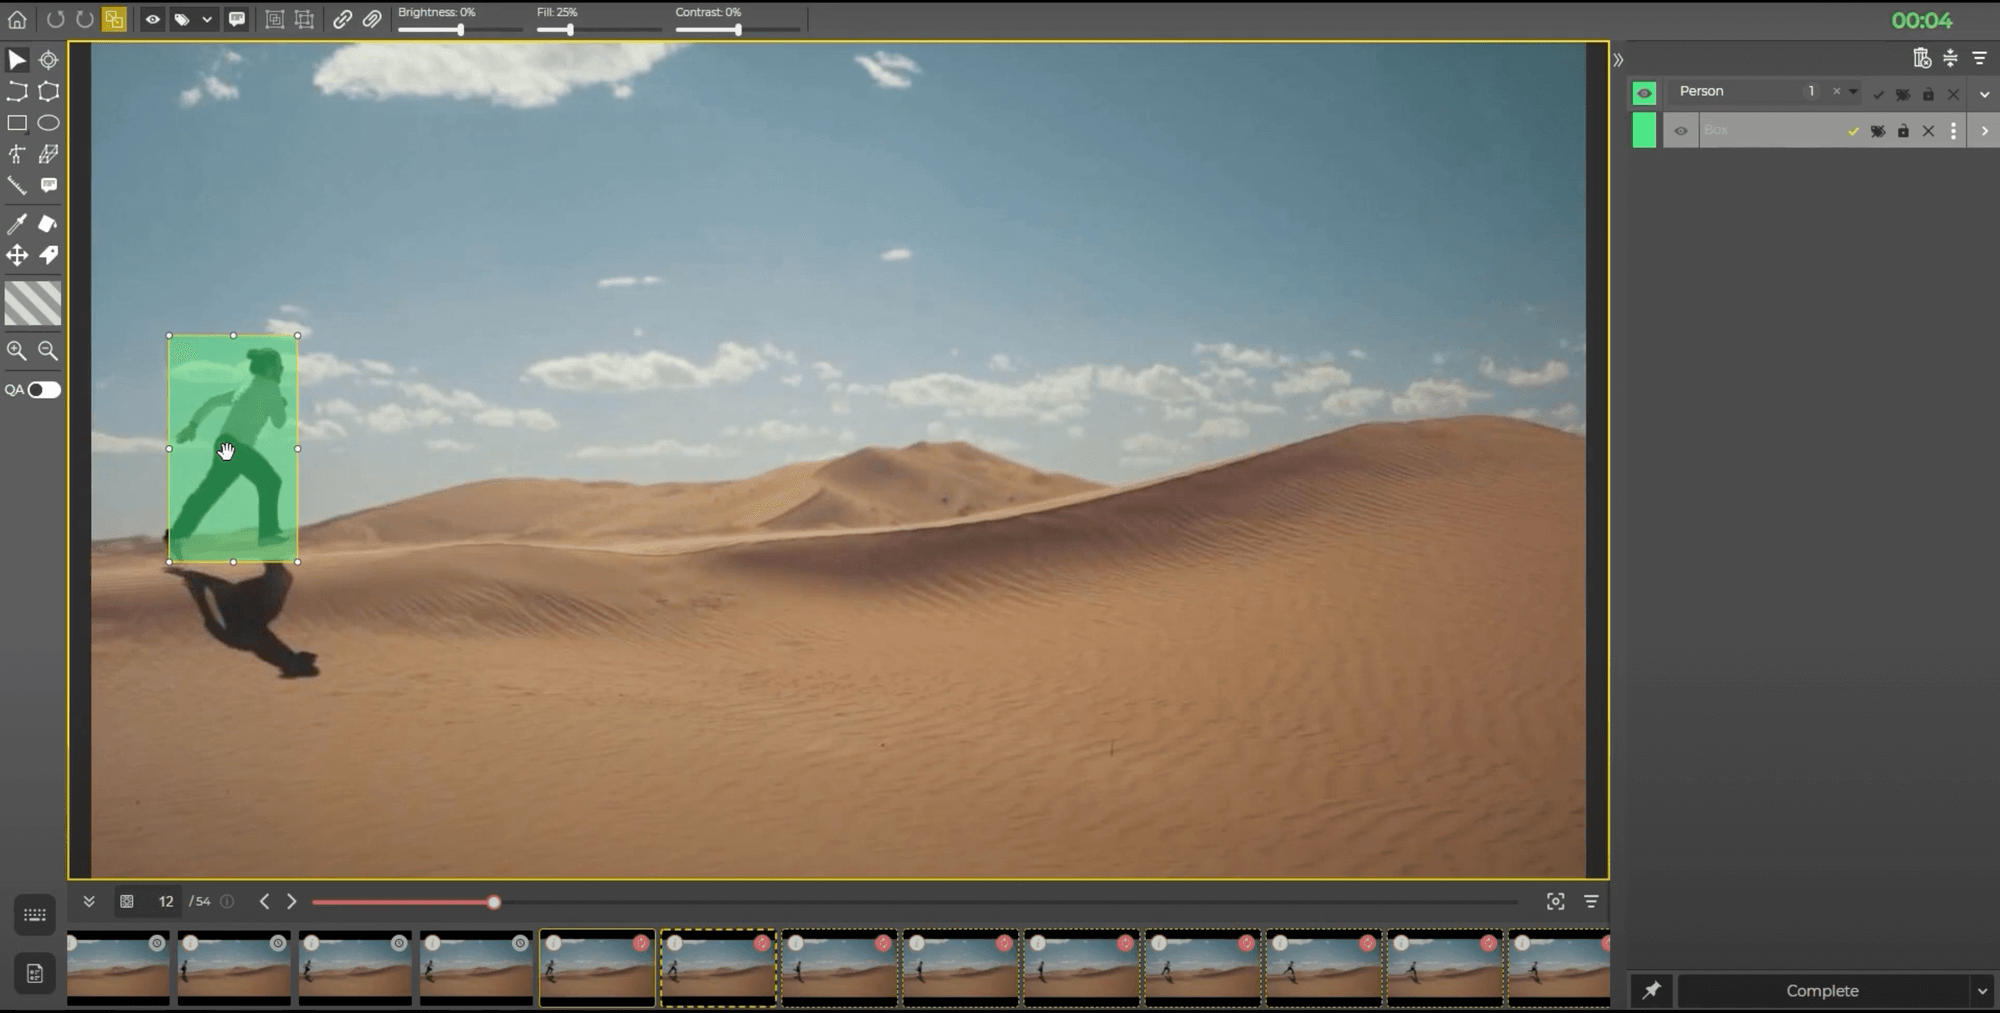Open the comment tool
This screenshot has width=2000, height=1013.
pyautogui.click(x=48, y=185)
